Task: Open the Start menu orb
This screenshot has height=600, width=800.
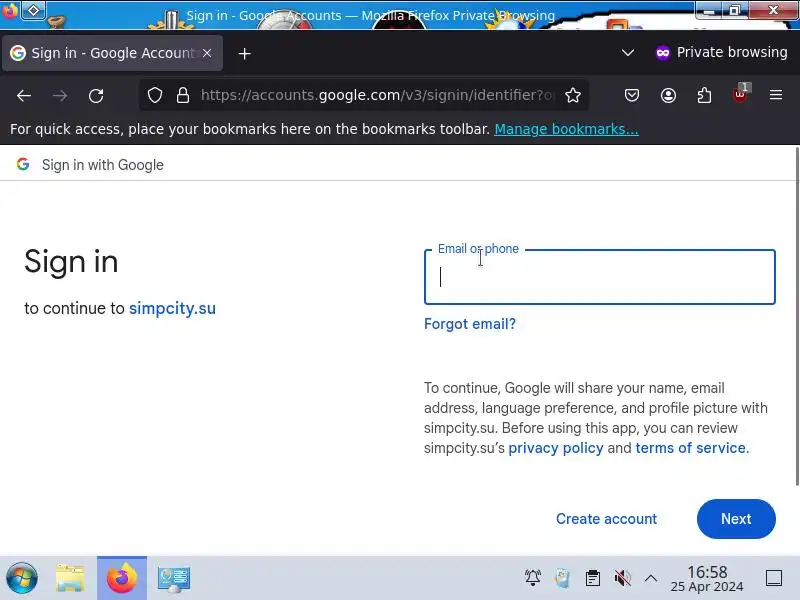Action: 21,579
